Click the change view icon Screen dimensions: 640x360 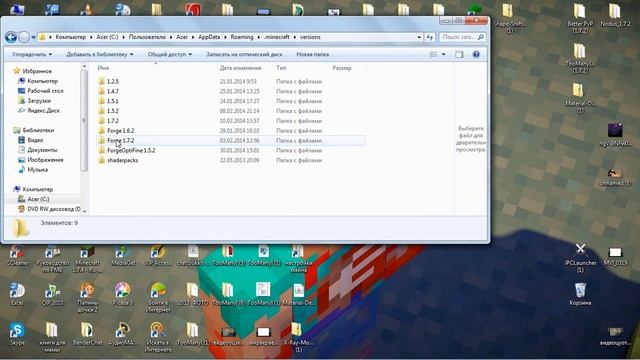click(x=433, y=54)
